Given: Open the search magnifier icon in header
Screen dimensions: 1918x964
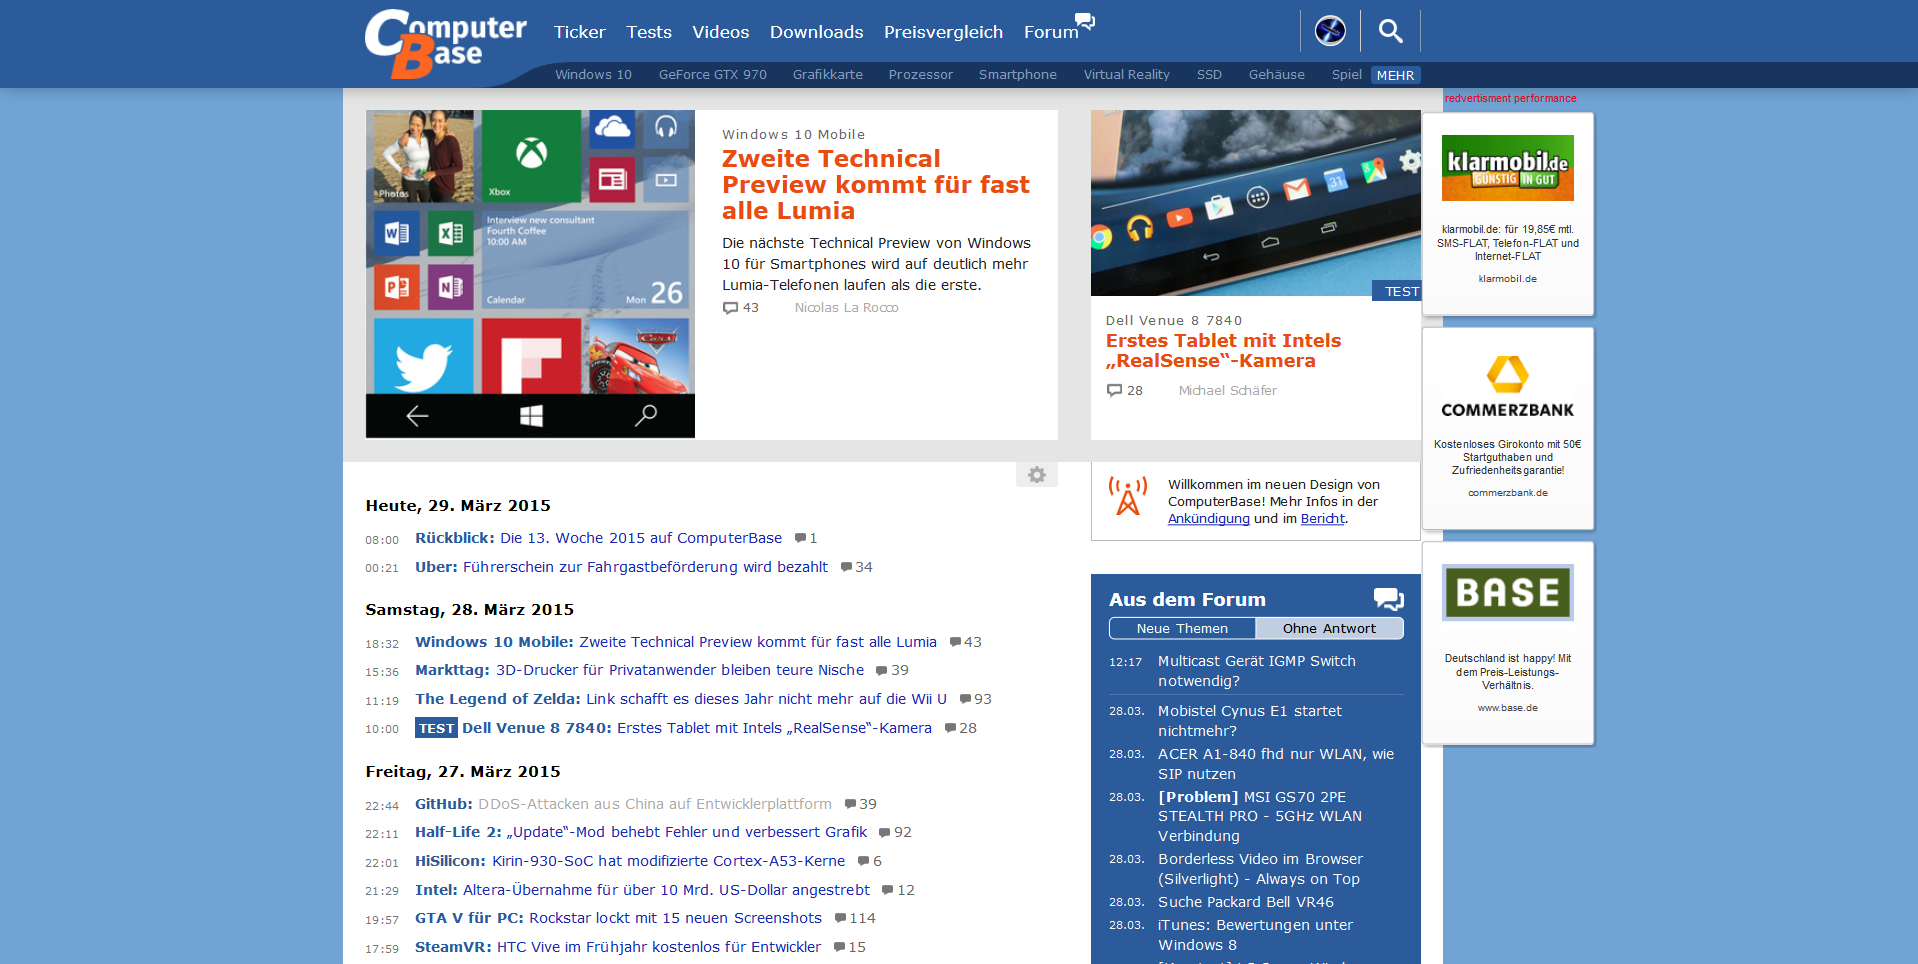Looking at the screenshot, I should pyautogui.click(x=1390, y=31).
